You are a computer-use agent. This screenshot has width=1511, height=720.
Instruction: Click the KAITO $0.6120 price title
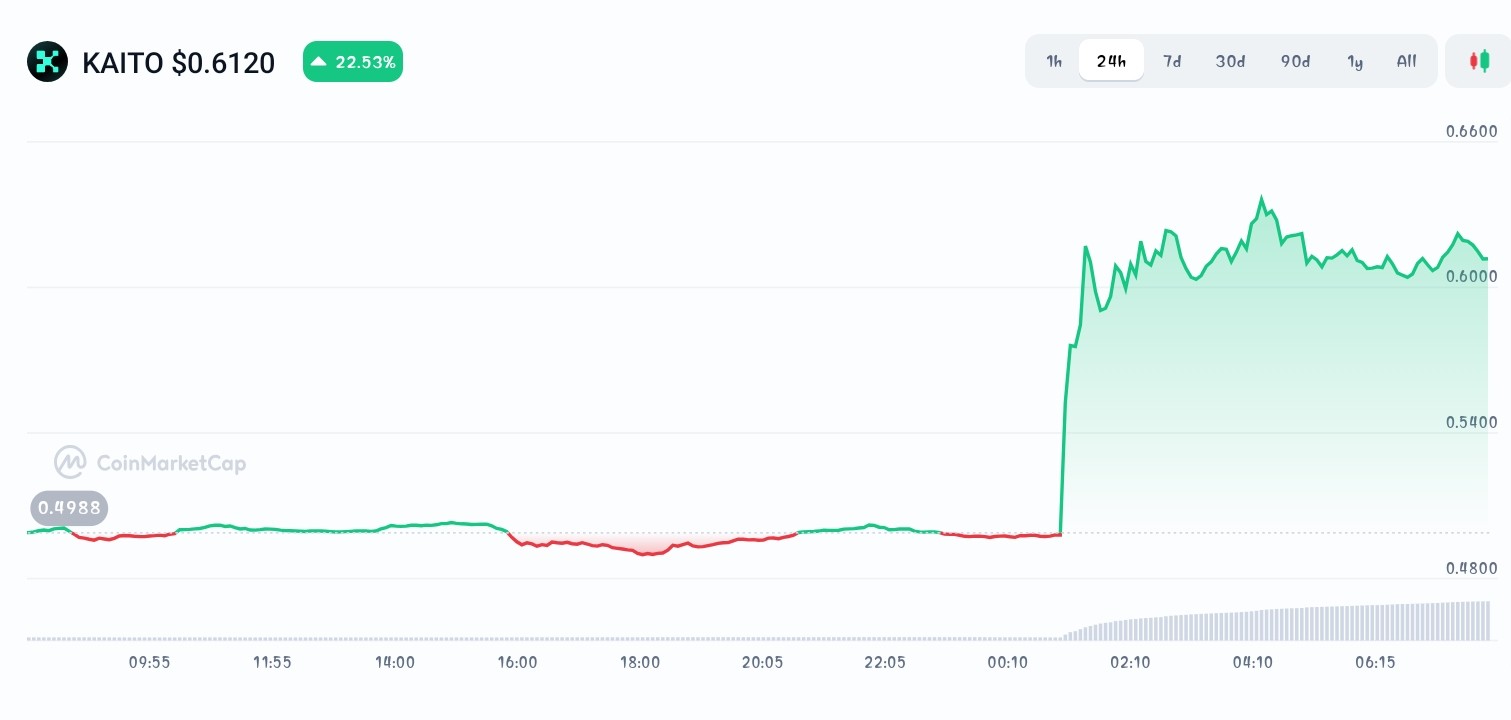pyautogui.click(x=178, y=63)
